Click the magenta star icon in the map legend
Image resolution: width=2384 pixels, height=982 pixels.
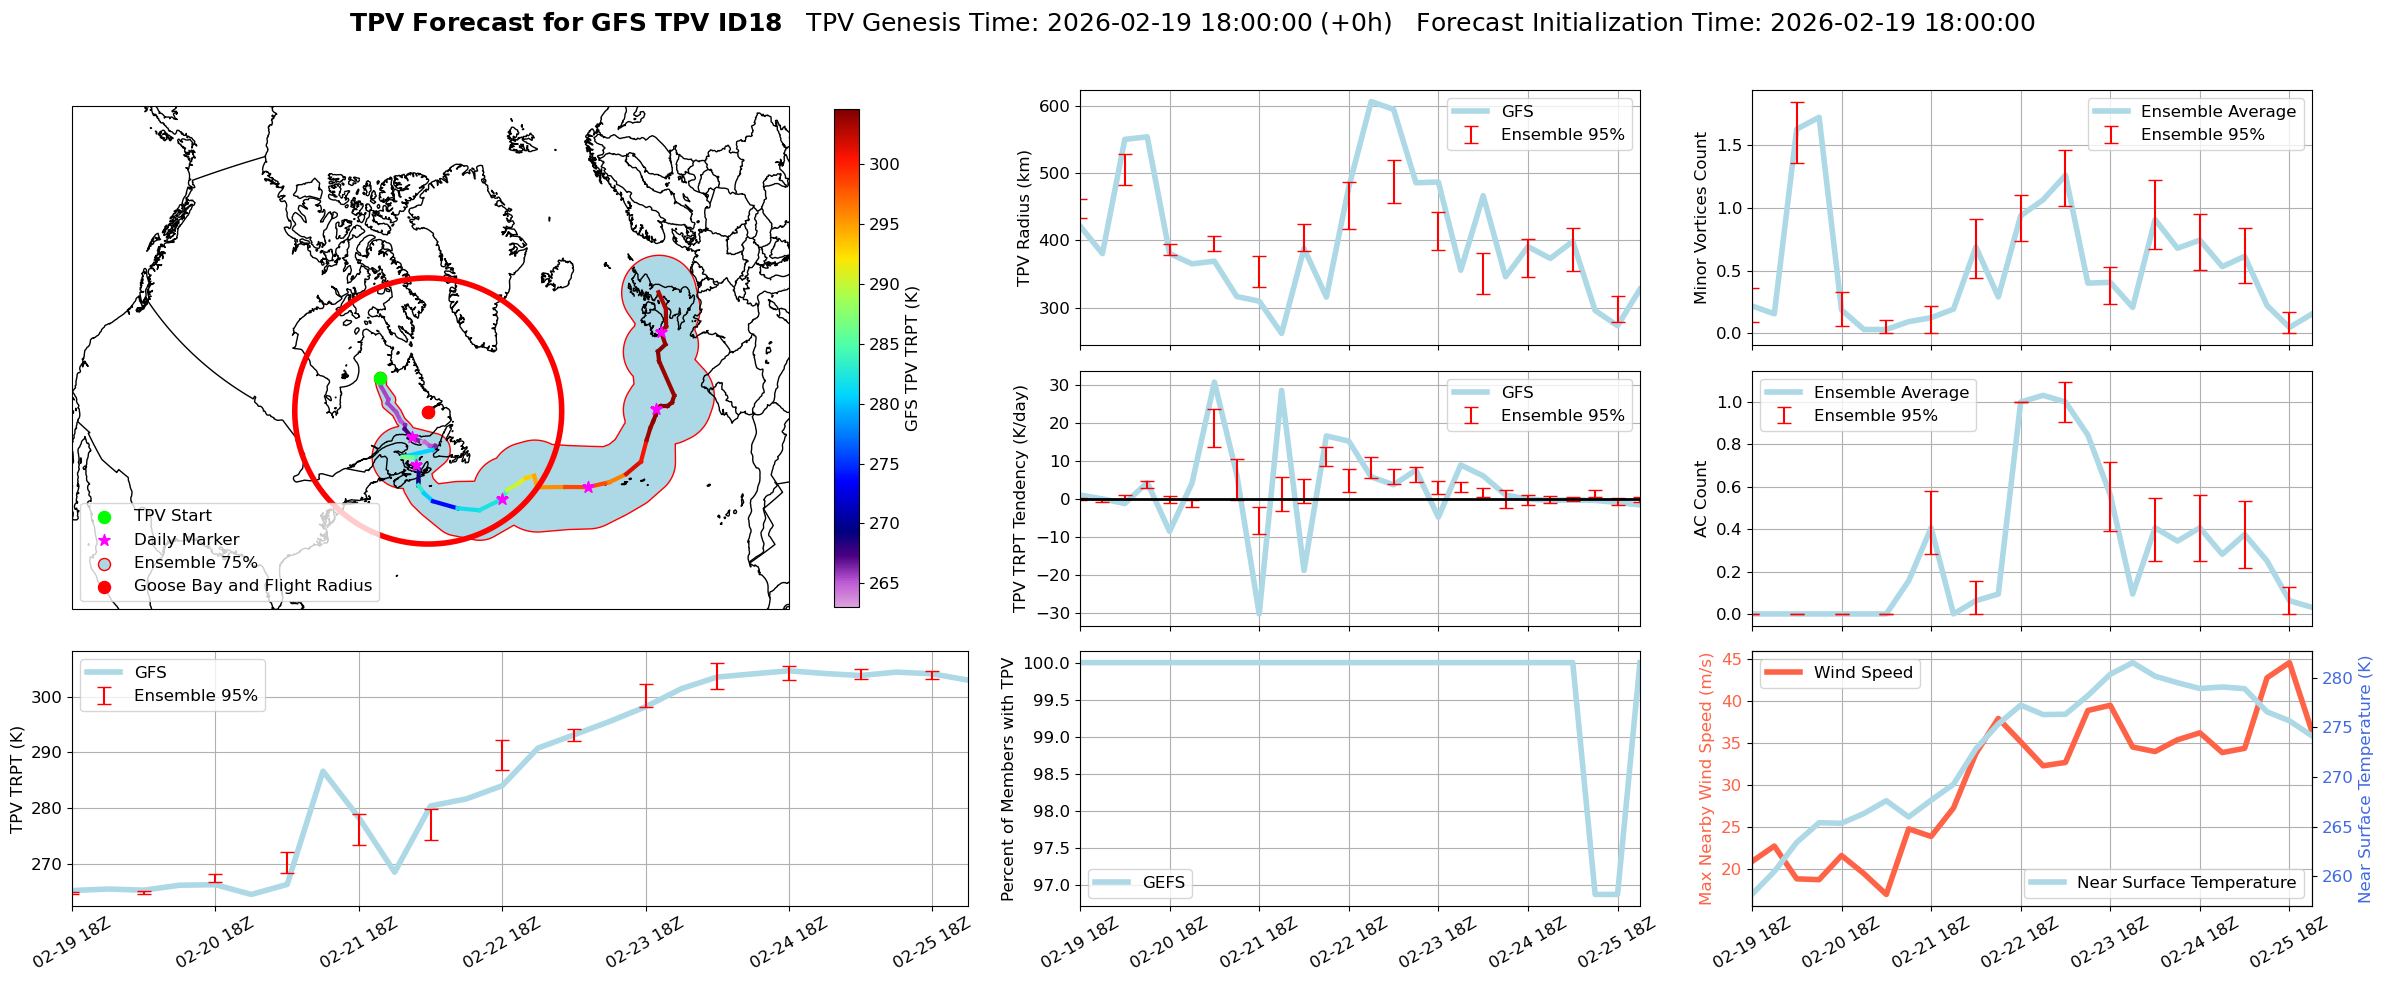(x=105, y=540)
